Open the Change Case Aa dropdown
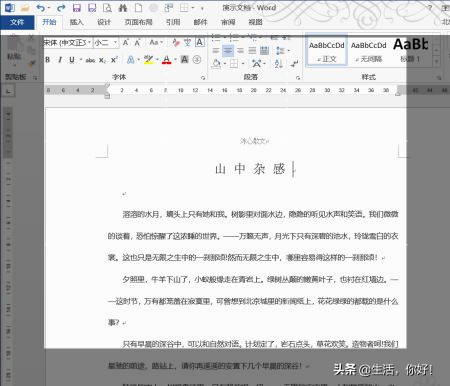The height and width of the screenshot is (386, 450). click(x=156, y=43)
